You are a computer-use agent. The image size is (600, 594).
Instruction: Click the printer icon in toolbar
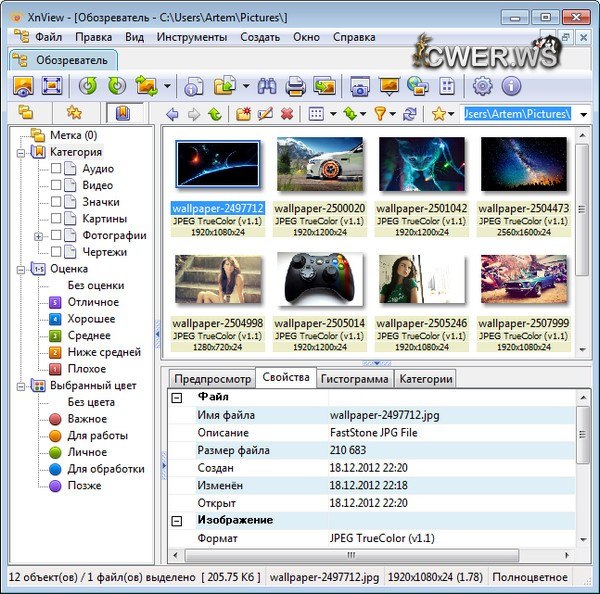tap(296, 86)
